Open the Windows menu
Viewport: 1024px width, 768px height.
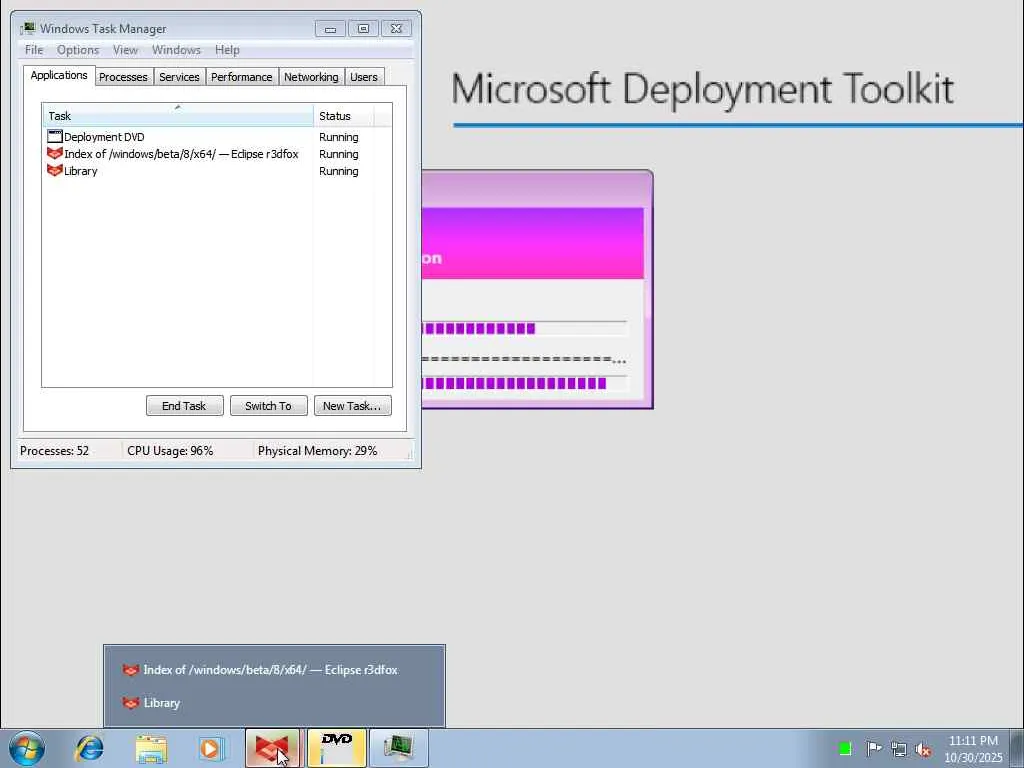(176, 50)
